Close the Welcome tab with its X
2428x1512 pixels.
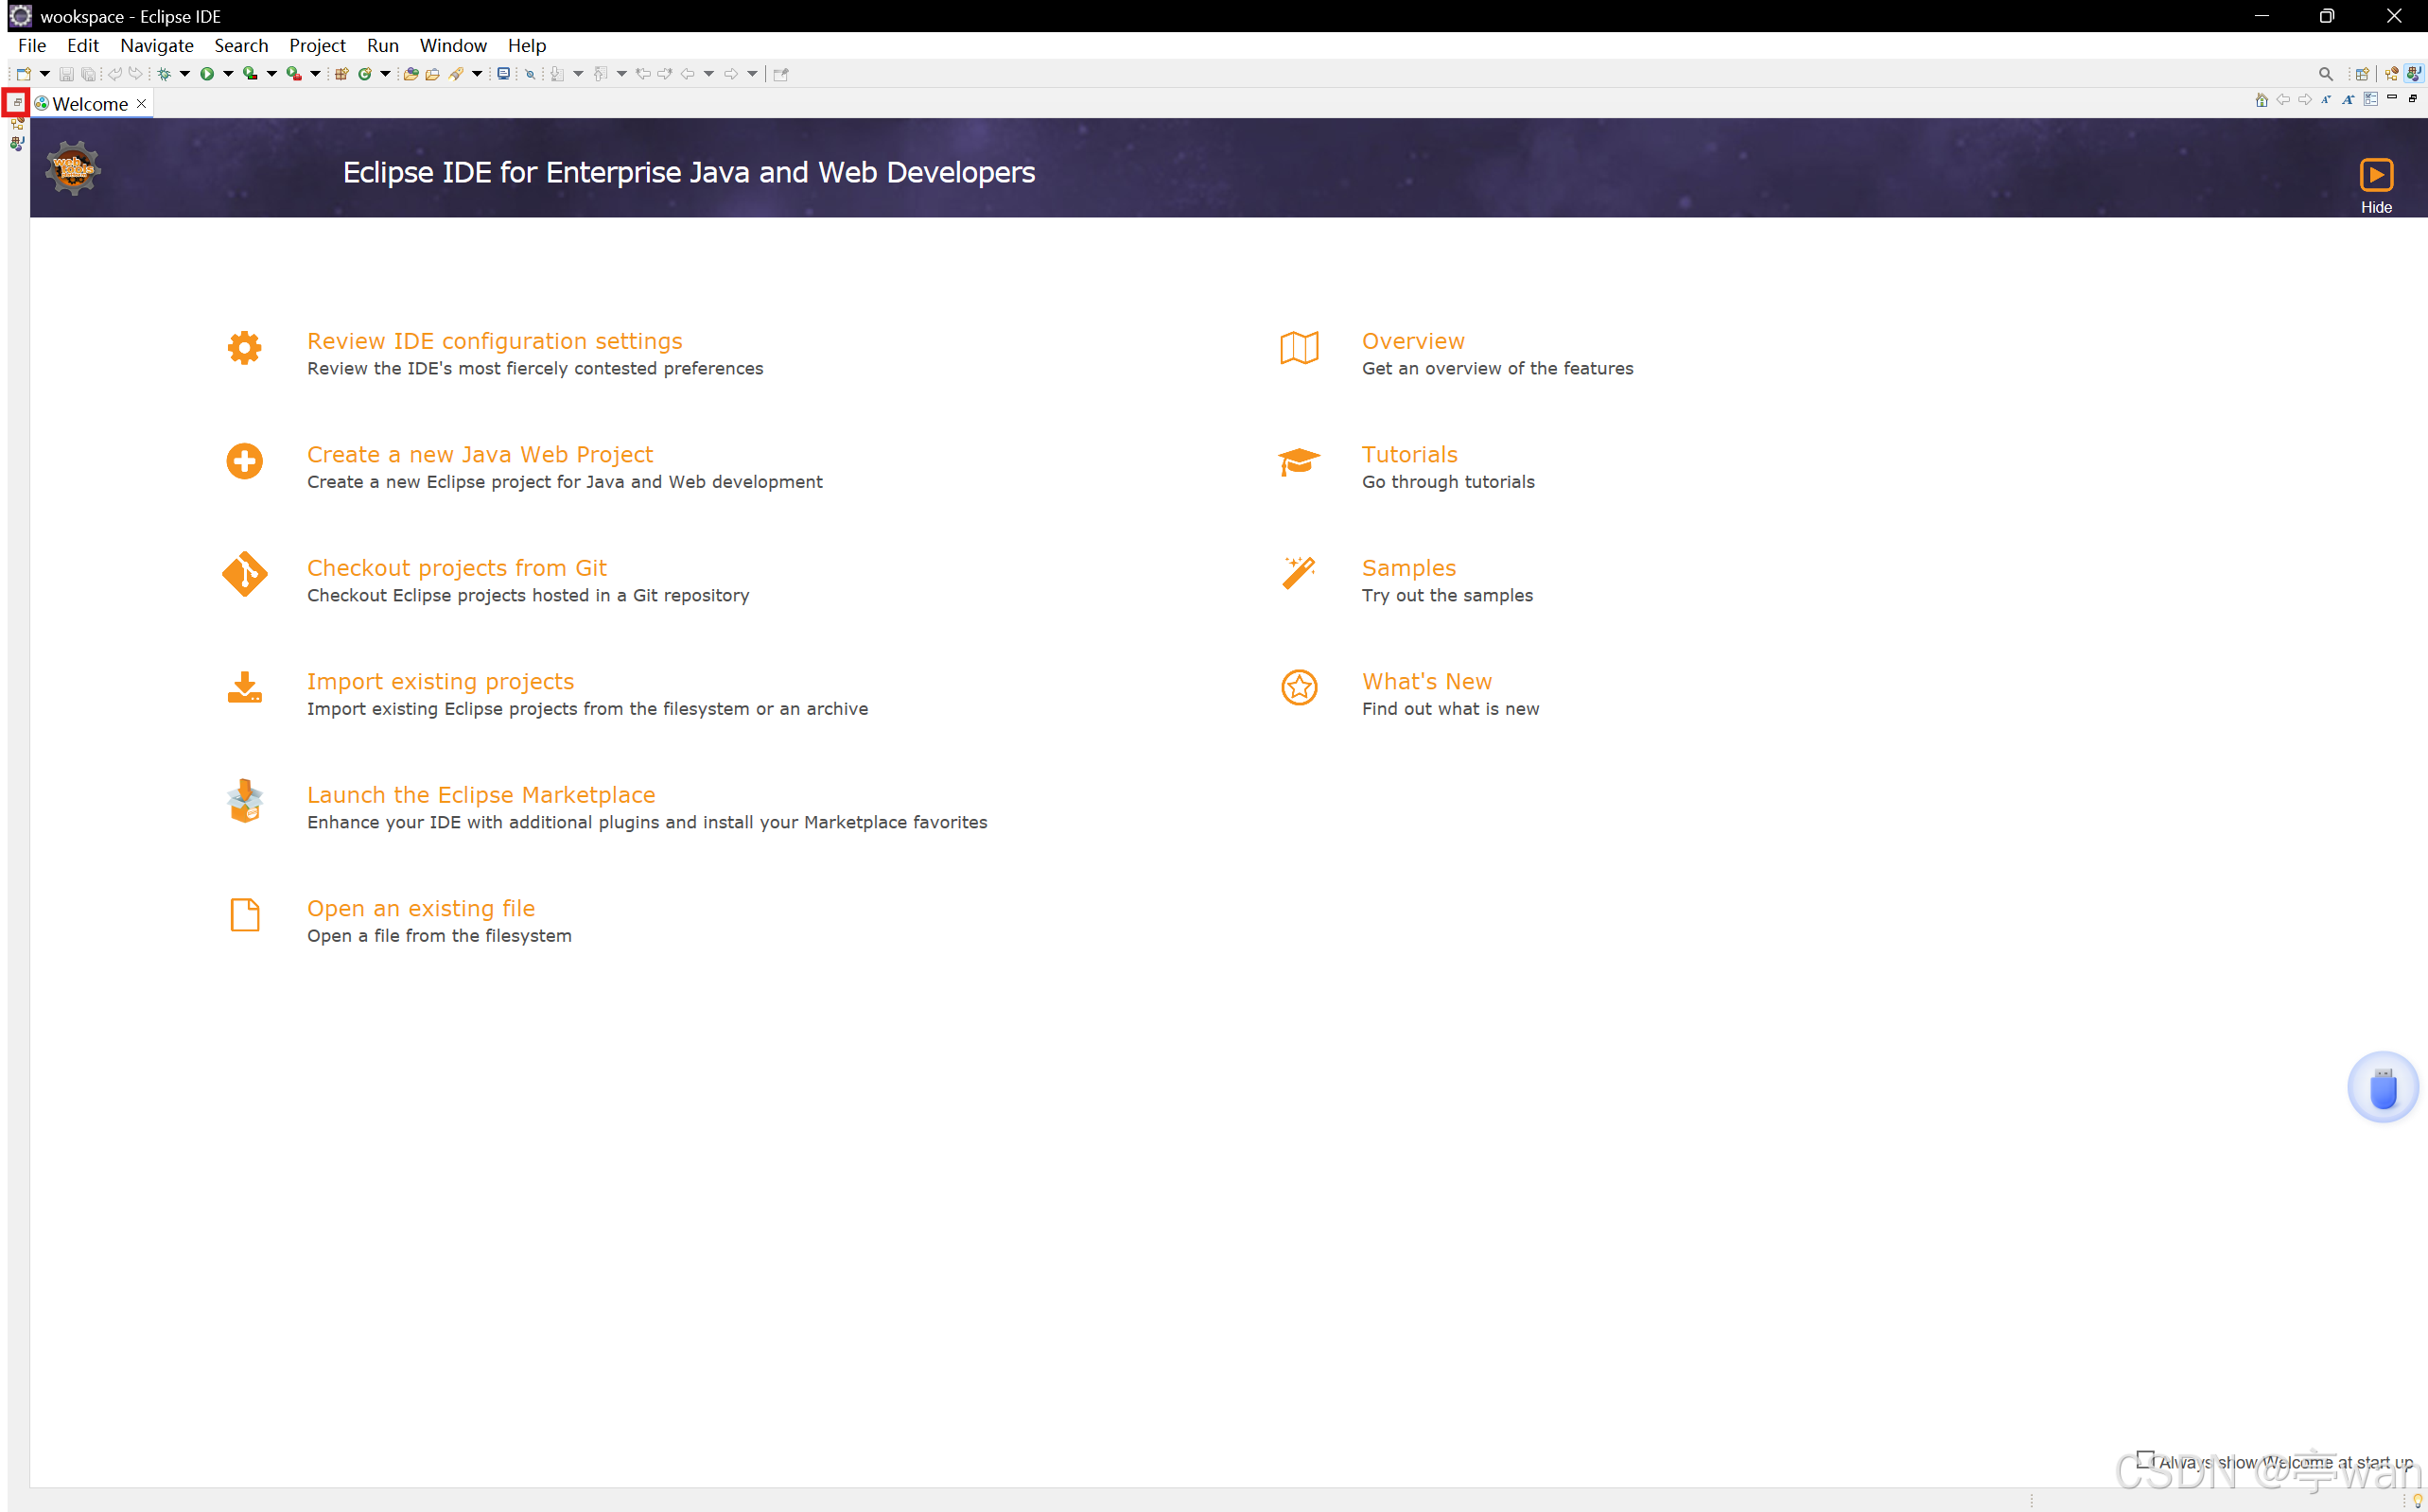(141, 104)
